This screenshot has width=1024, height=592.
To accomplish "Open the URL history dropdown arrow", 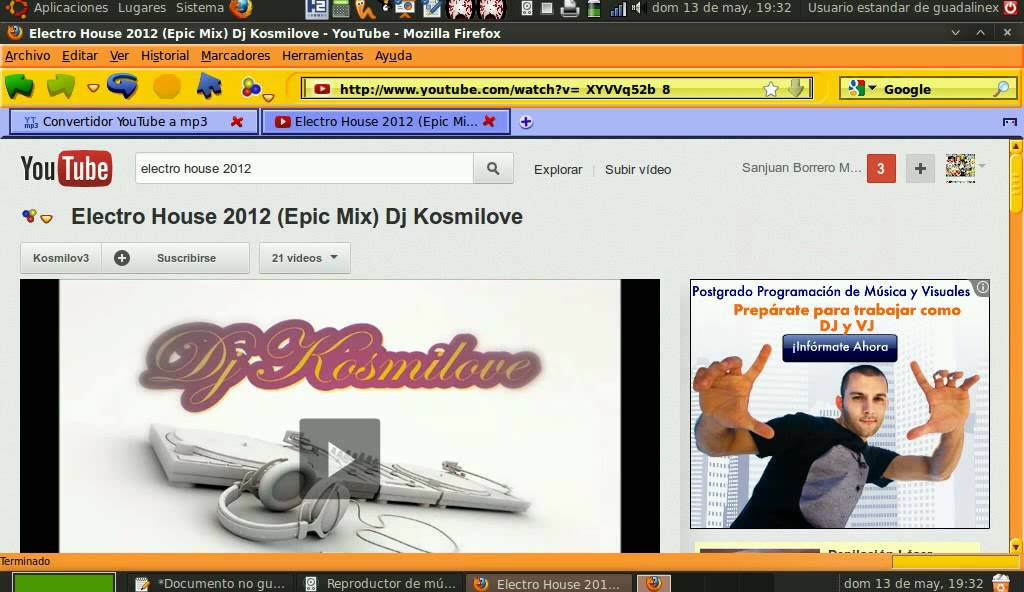I will pyautogui.click(x=796, y=88).
